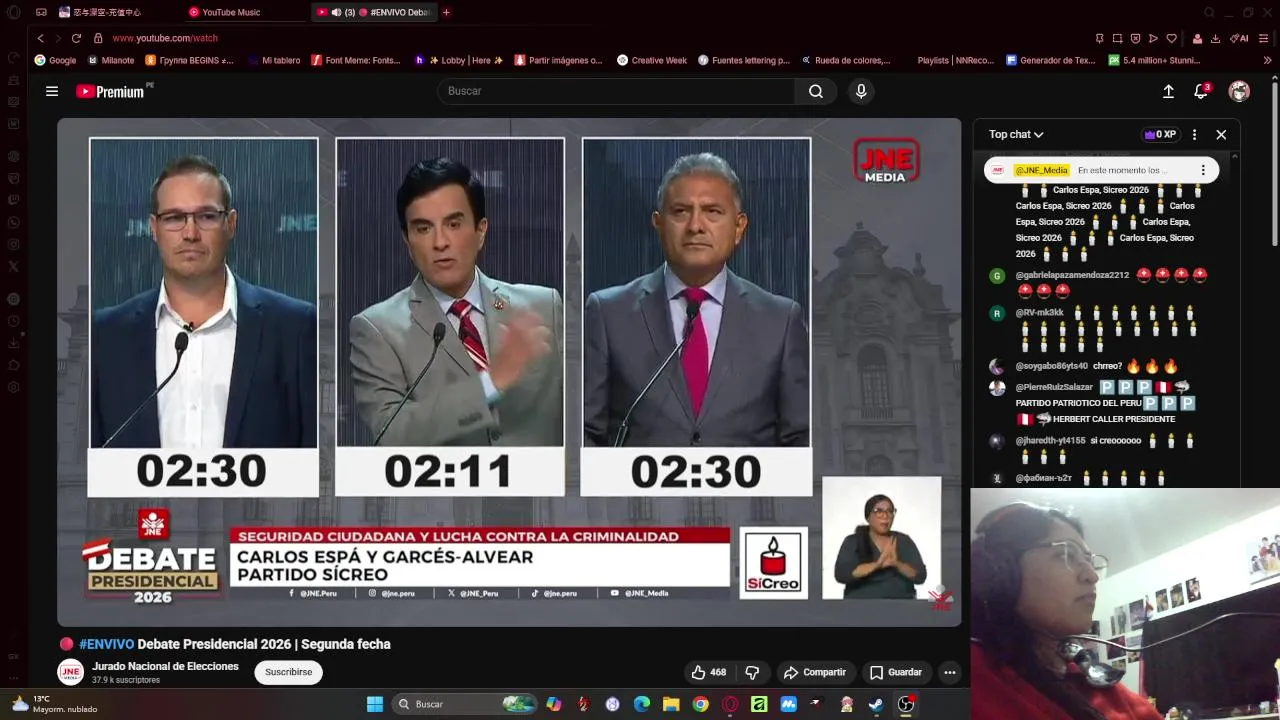Open the YouTube upload/create icon

point(1168,91)
